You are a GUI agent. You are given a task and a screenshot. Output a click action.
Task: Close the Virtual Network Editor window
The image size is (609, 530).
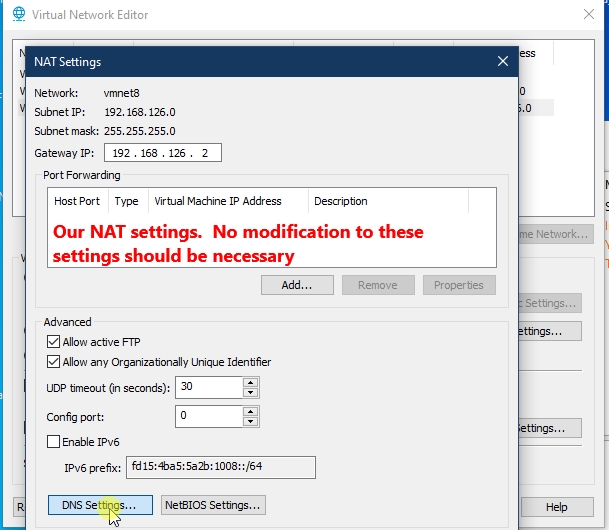(x=589, y=14)
